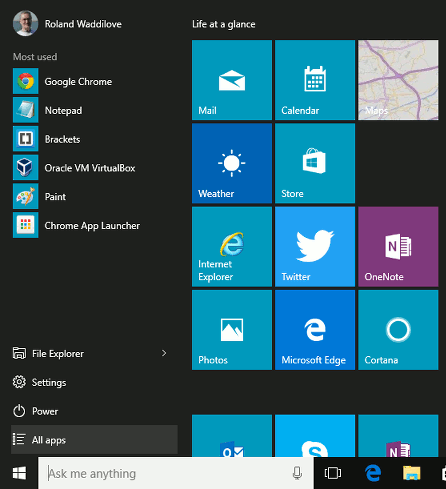
Task: Open the bottom OneNote tile
Action: 398,436
